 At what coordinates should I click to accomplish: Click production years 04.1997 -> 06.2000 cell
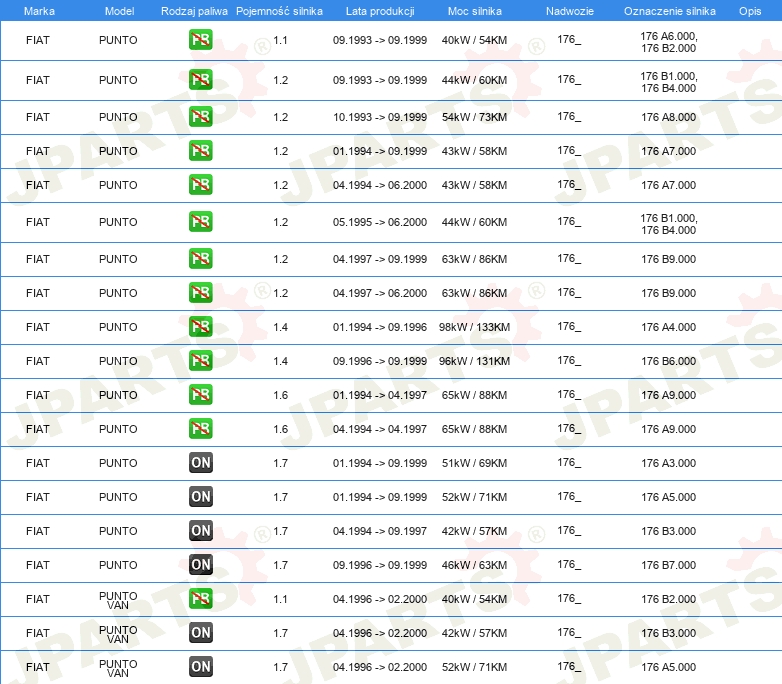380,293
